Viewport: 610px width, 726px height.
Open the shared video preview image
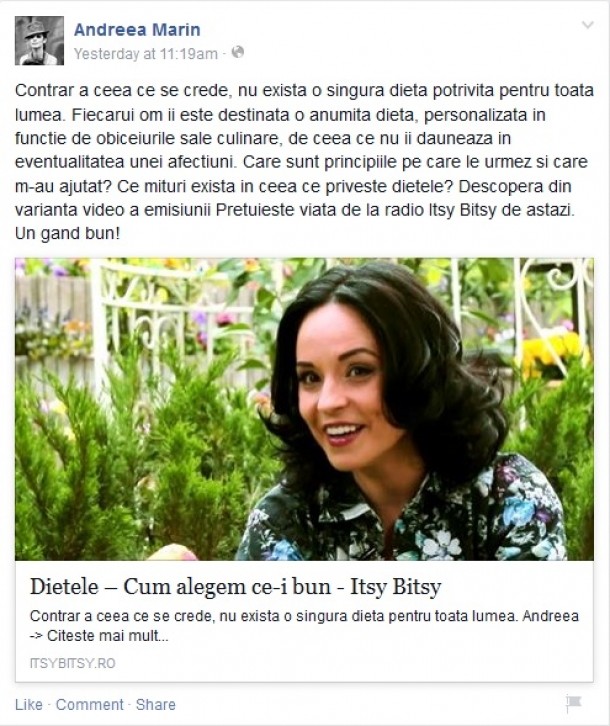coord(304,409)
